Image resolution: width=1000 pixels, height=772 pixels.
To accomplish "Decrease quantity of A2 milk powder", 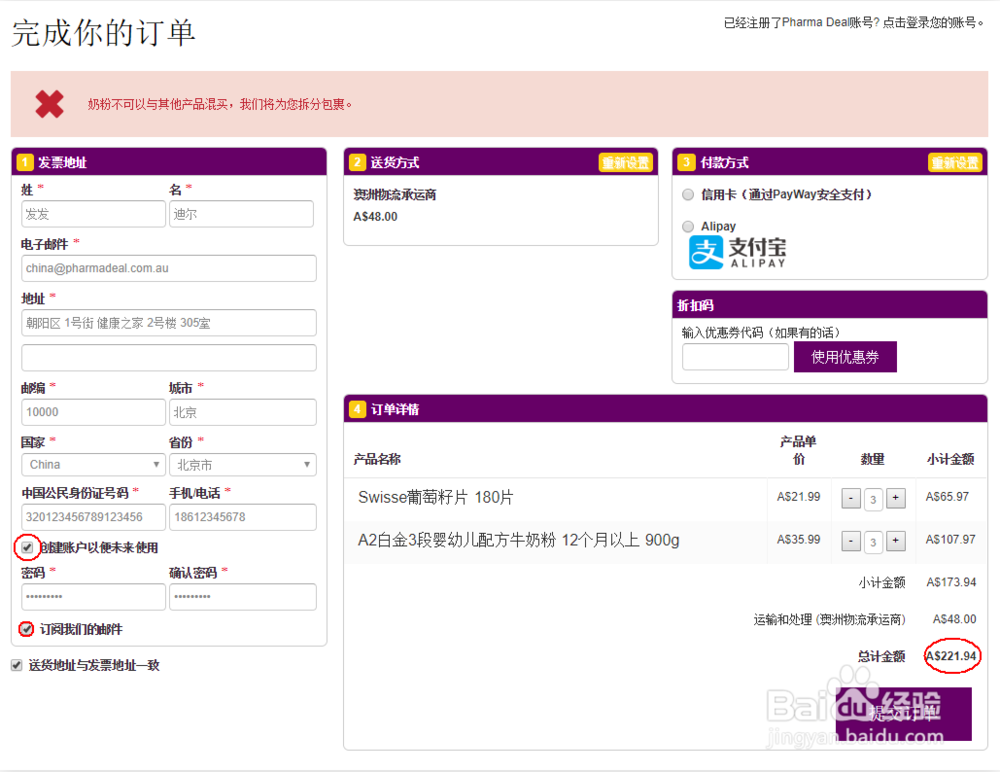I will (x=851, y=541).
